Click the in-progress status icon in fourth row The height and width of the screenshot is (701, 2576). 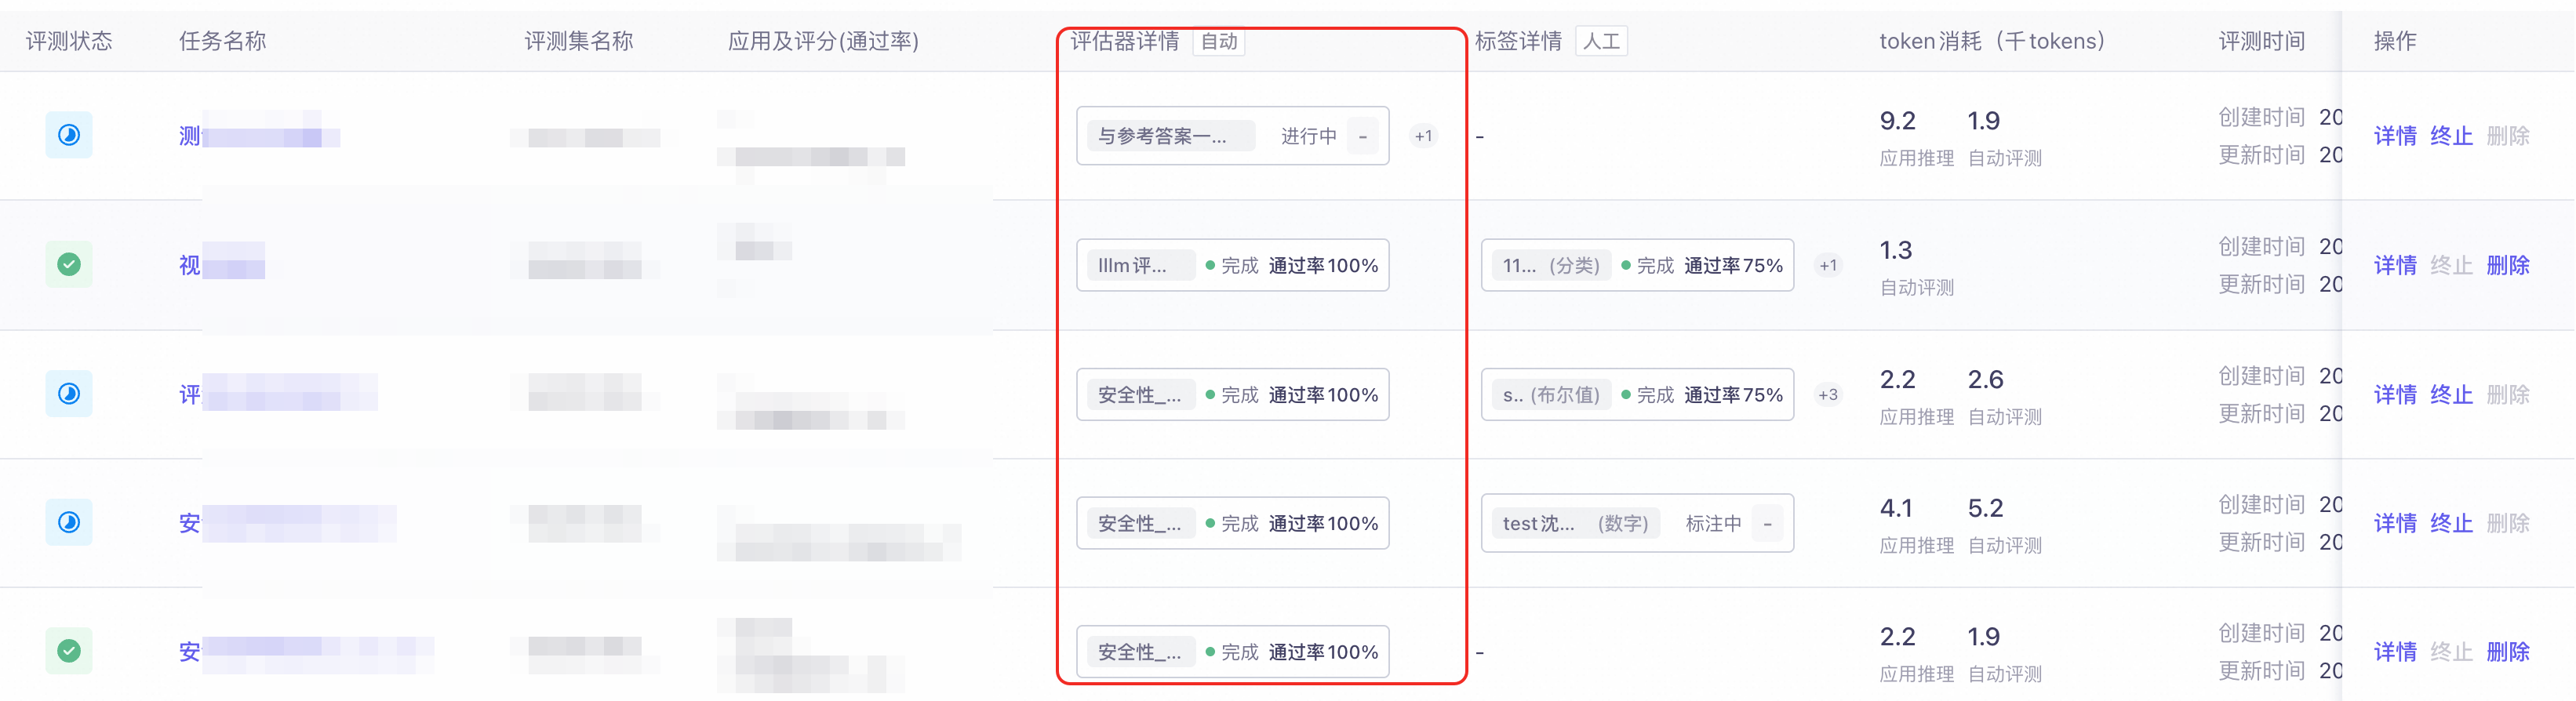click(x=68, y=522)
